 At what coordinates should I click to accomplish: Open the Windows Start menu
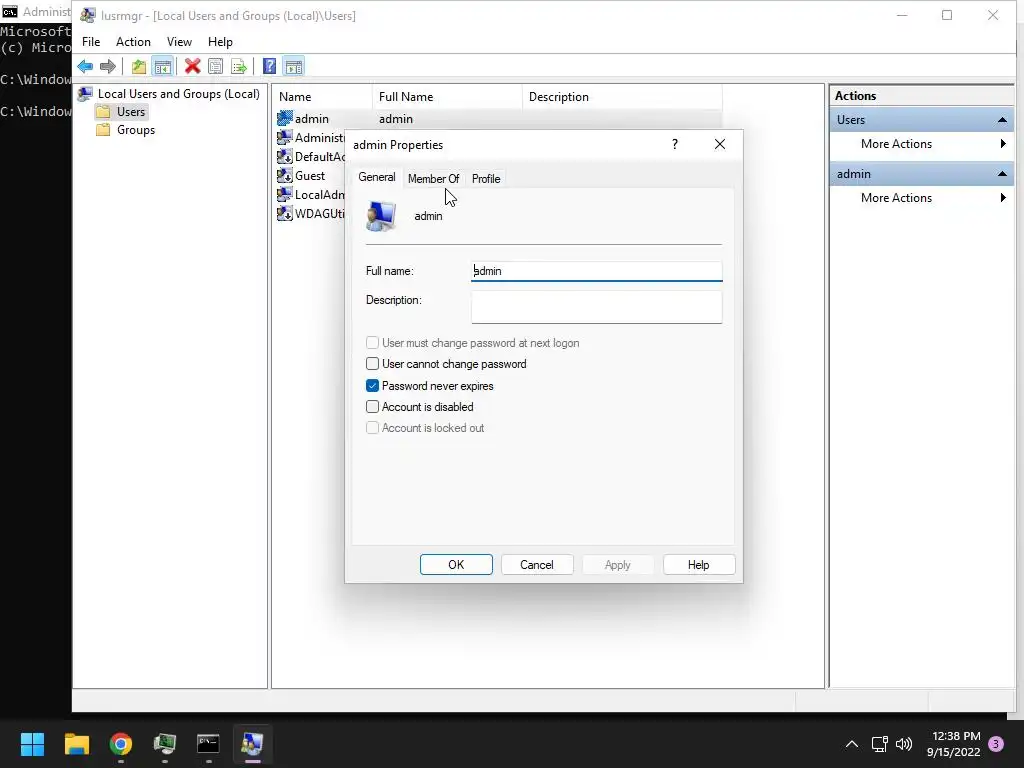pos(32,743)
